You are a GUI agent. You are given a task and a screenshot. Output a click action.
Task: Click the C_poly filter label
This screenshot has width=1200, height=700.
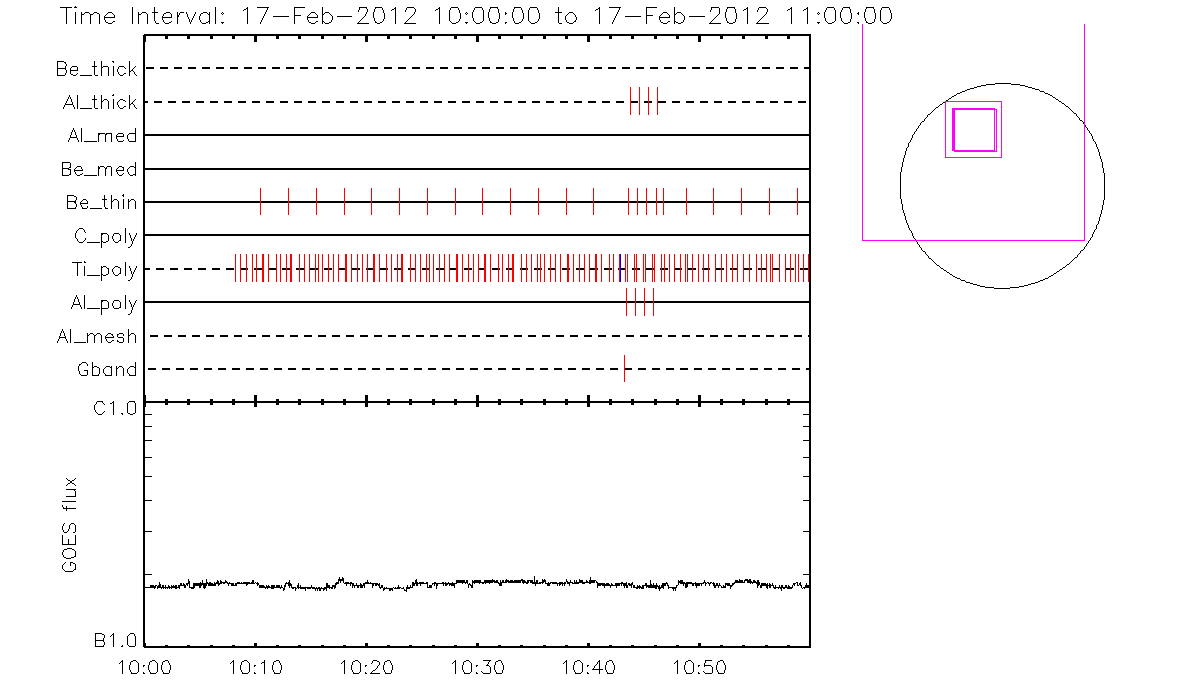(x=106, y=236)
